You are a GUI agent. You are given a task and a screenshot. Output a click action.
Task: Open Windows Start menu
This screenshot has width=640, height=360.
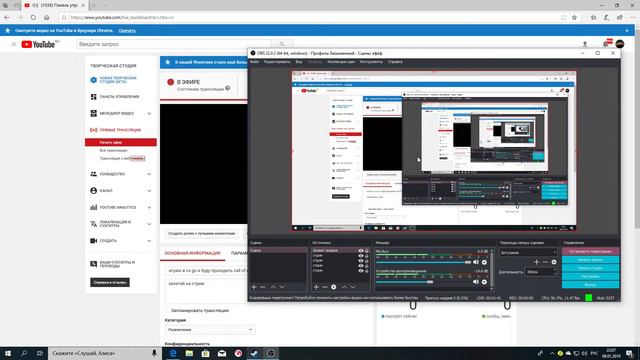8,353
